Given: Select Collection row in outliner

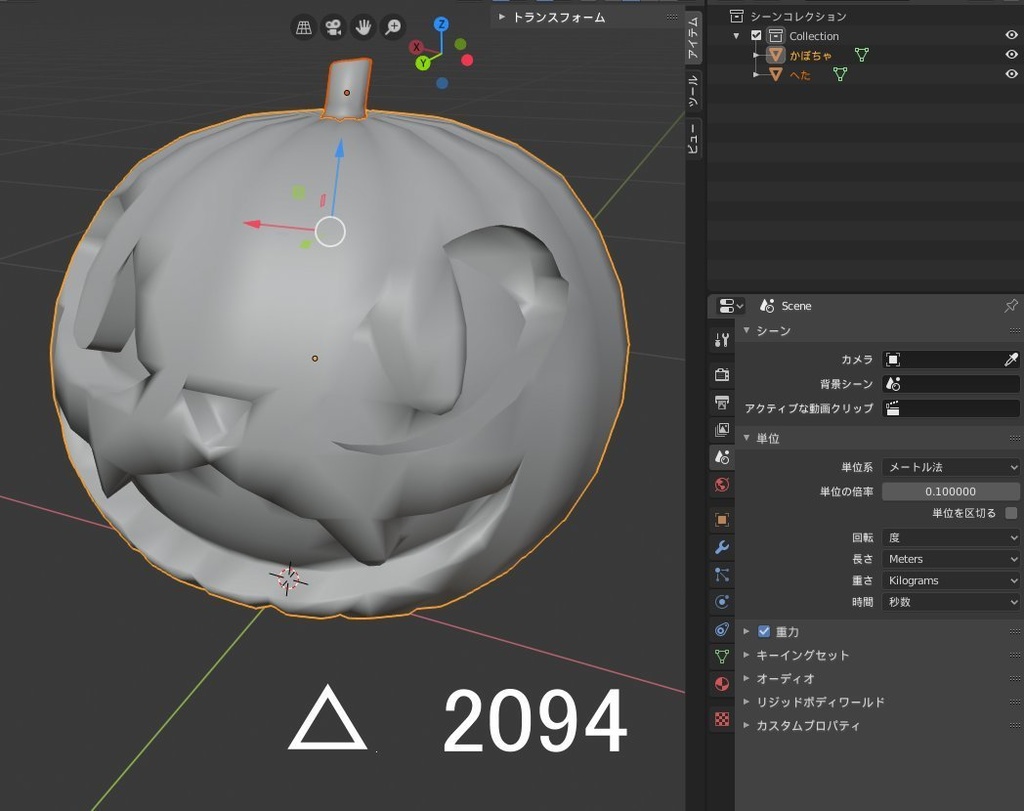Looking at the screenshot, I should pos(814,36).
